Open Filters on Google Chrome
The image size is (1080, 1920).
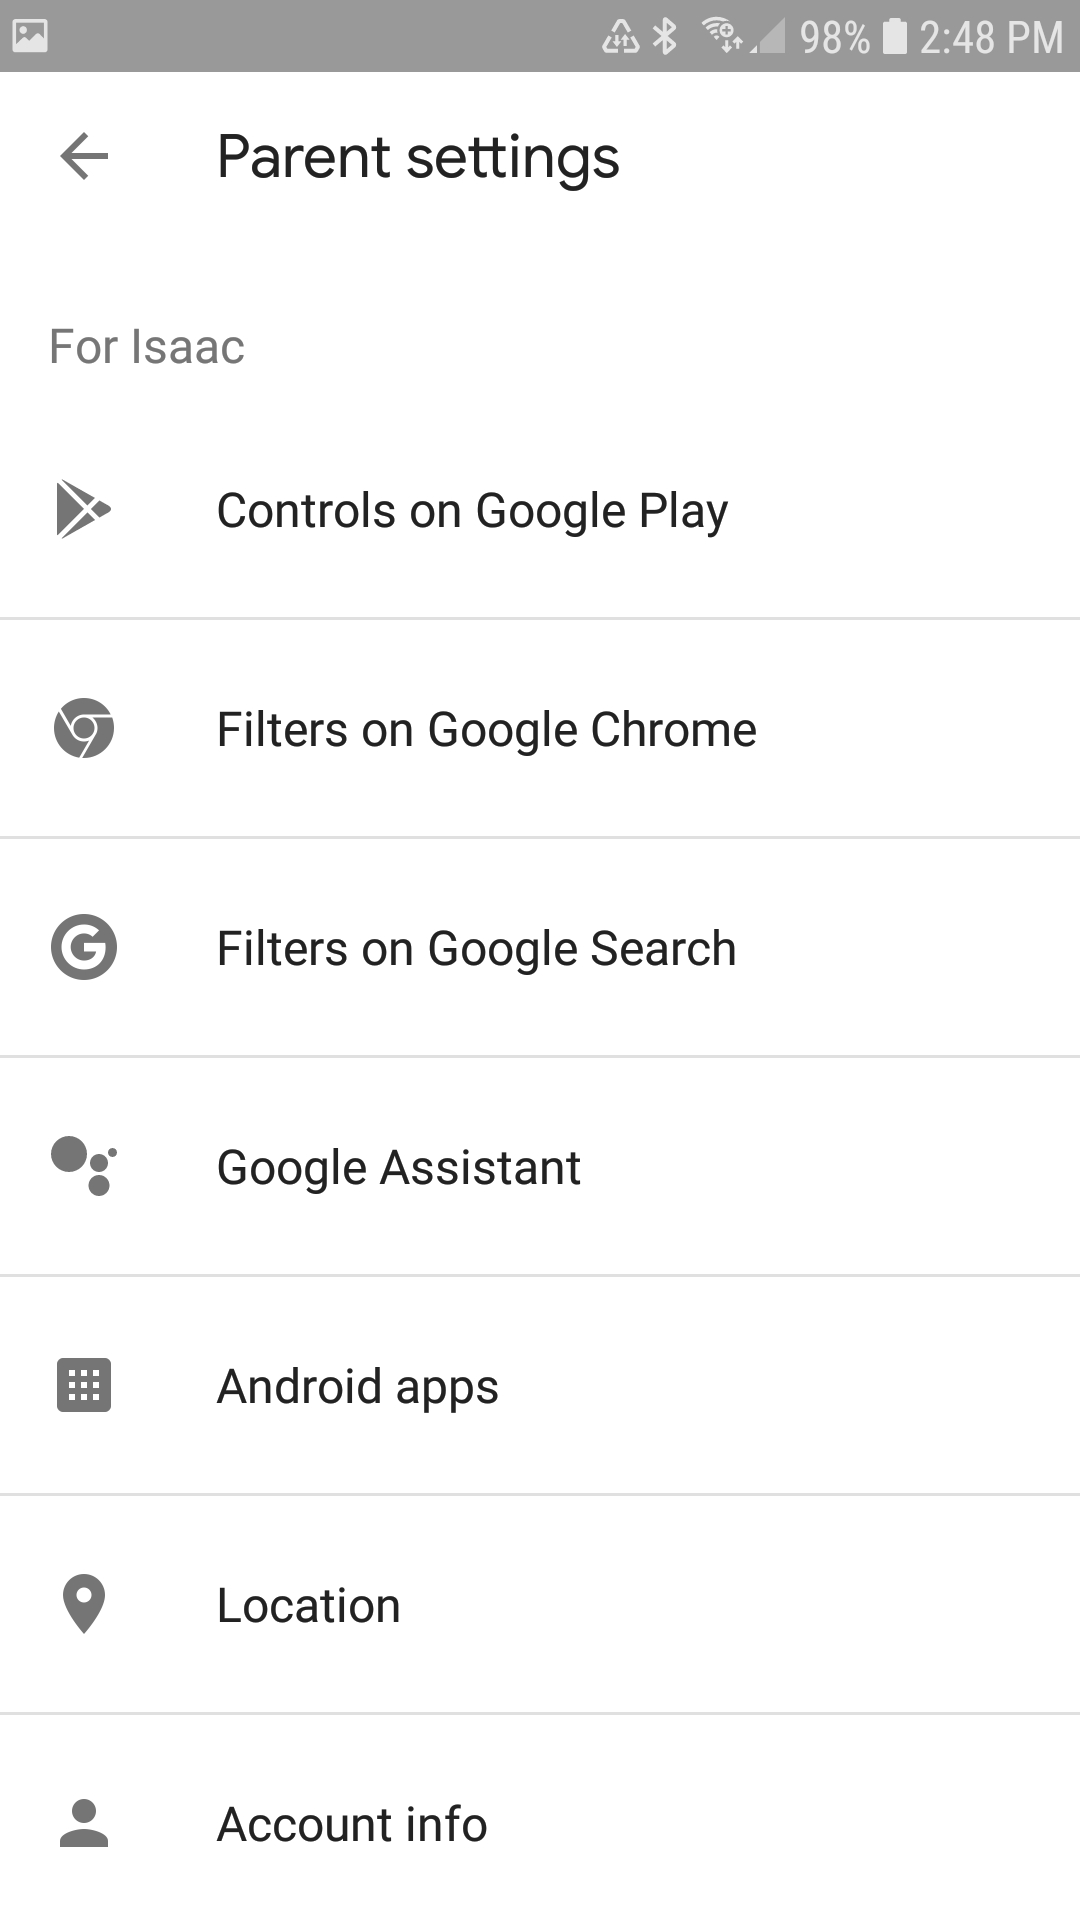pyautogui.click(x=486, y=730)
